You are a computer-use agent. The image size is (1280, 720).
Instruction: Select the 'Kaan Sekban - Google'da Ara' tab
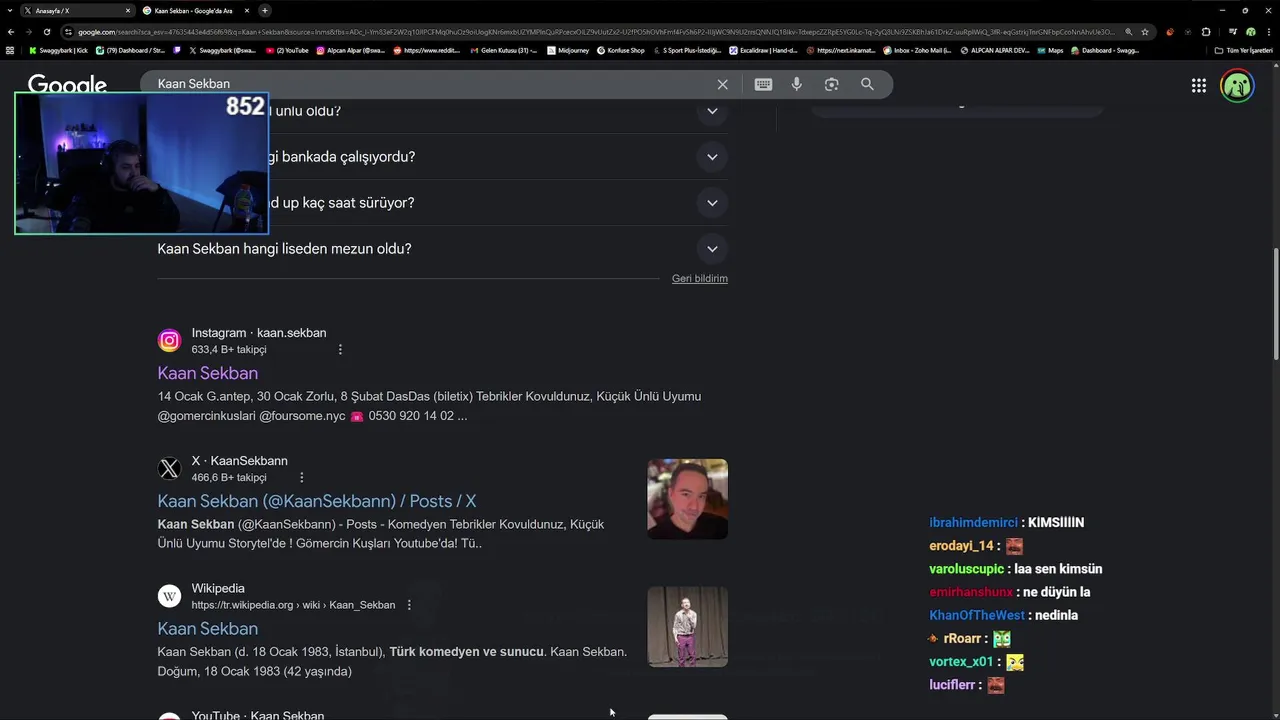195,10
